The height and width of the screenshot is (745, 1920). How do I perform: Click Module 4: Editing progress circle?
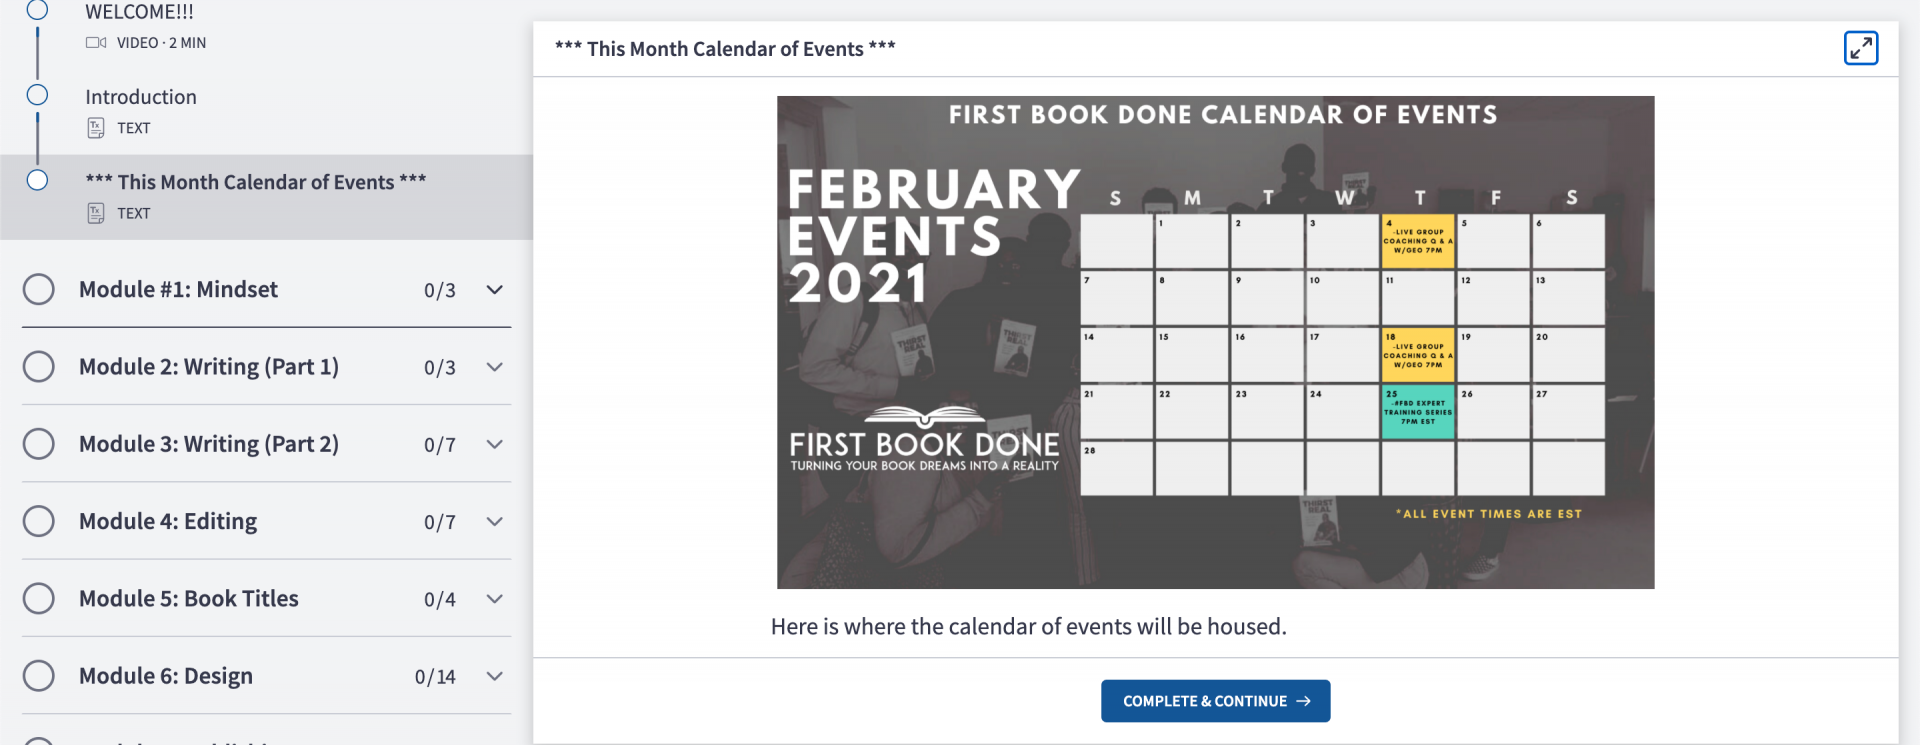coord(39,521)
